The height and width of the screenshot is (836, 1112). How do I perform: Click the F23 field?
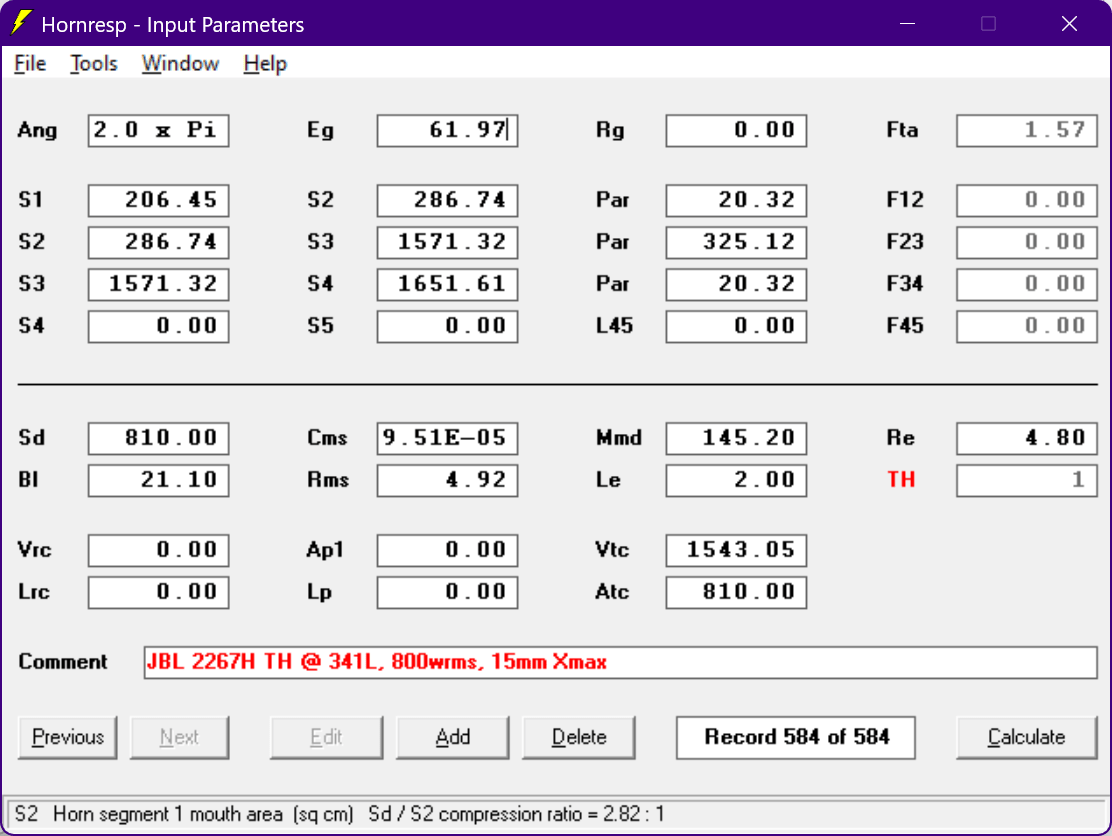point(1026,242)
